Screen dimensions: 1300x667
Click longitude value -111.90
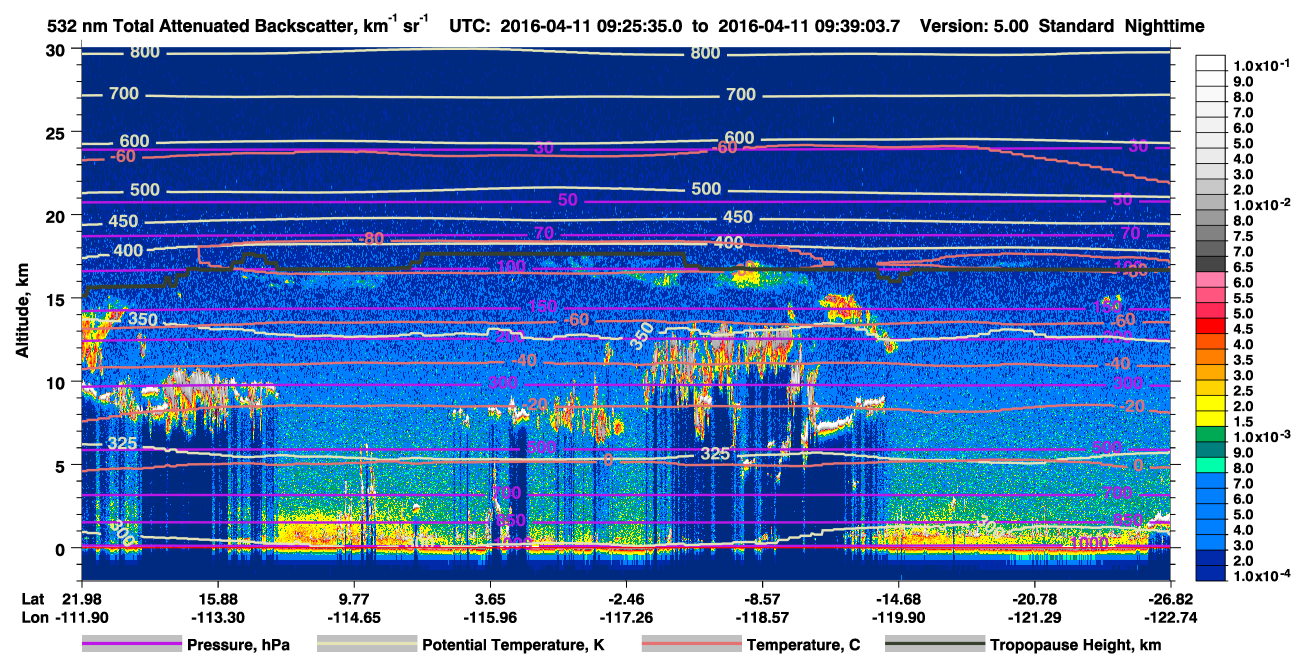pyautogui.click(x=80, y=617)
